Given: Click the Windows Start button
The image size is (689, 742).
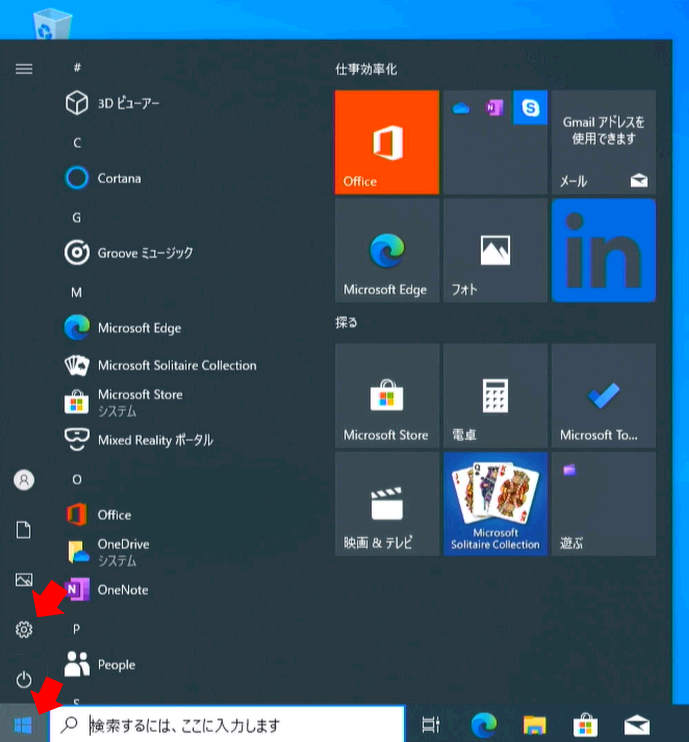Looking at the screenshot, I should [23, 724].
